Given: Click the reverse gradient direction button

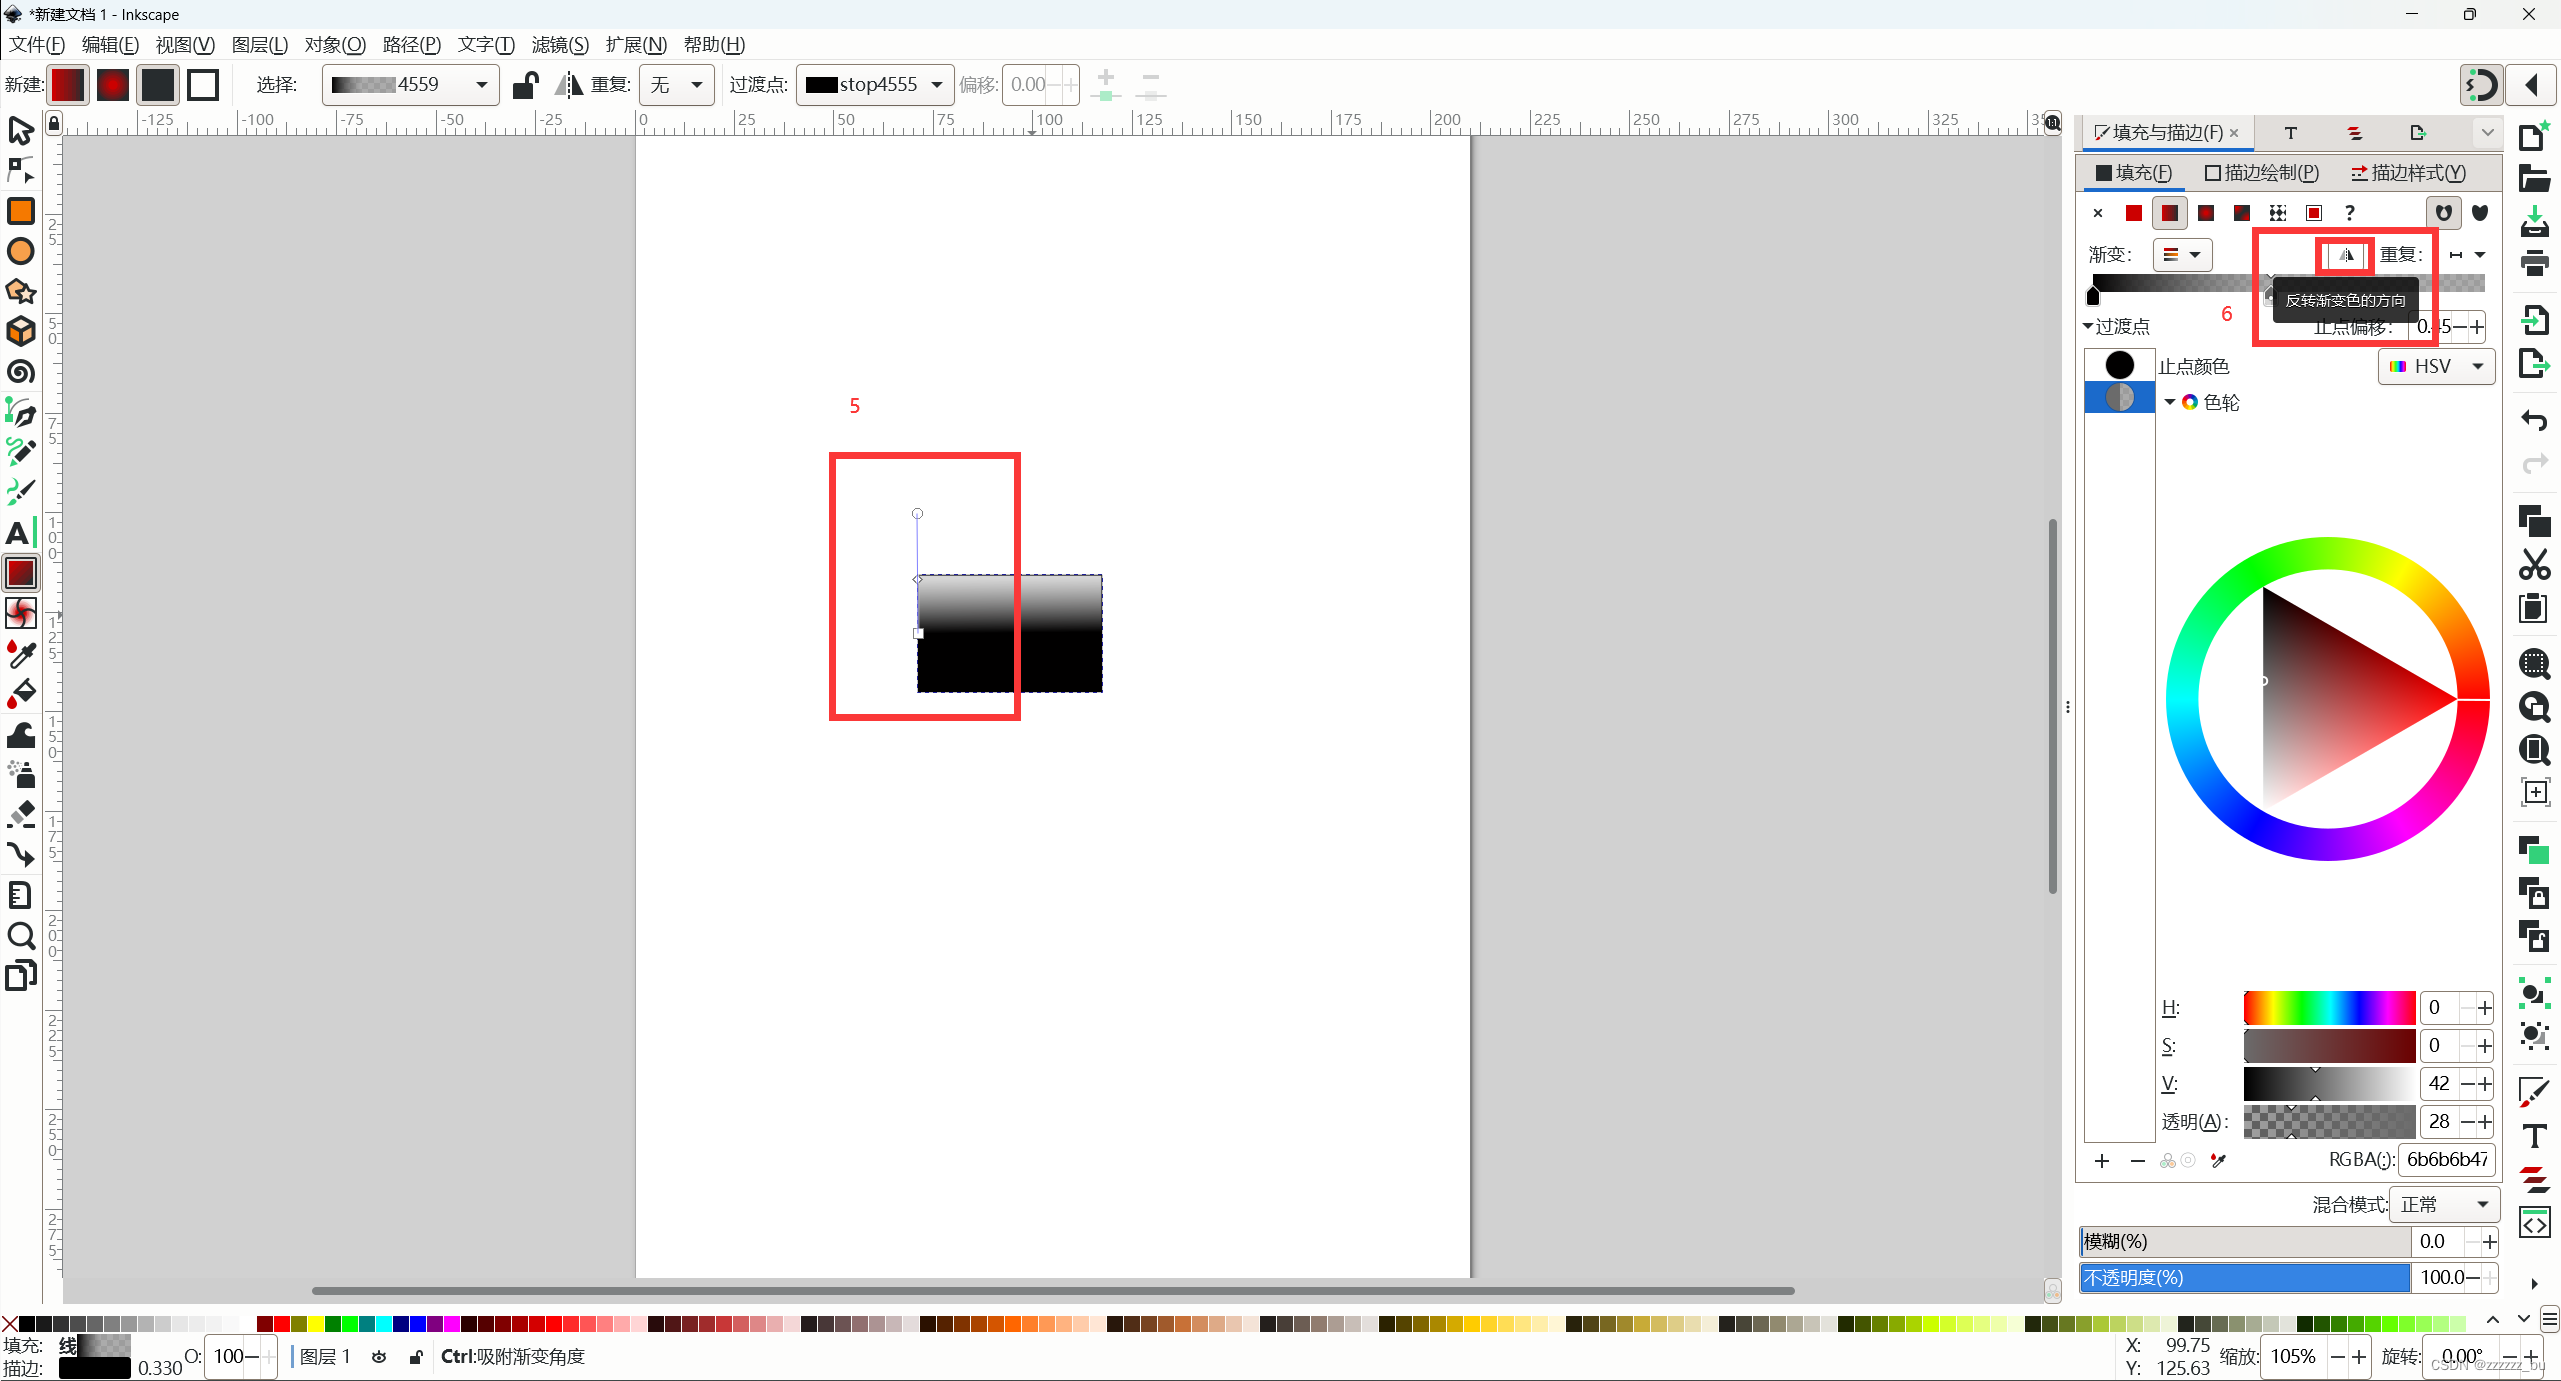Looking at the screenshot, I should point(2345,255).
